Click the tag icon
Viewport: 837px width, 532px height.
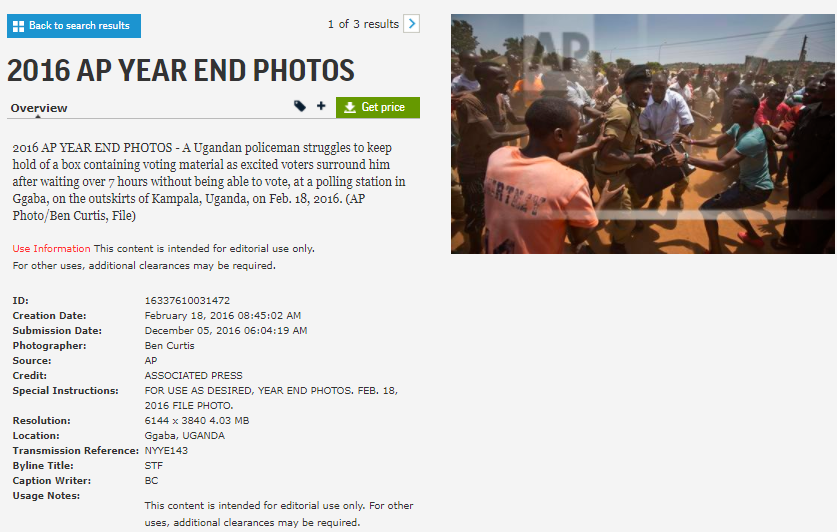[300, 106]
